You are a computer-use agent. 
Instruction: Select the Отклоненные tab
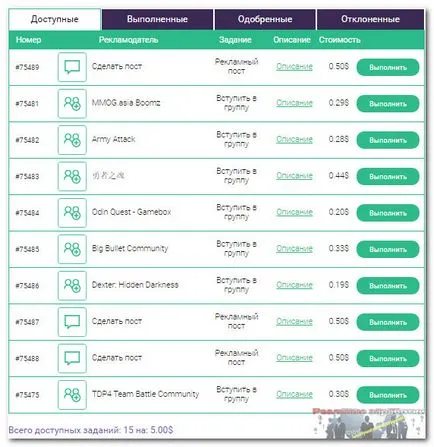coord(370,19)
